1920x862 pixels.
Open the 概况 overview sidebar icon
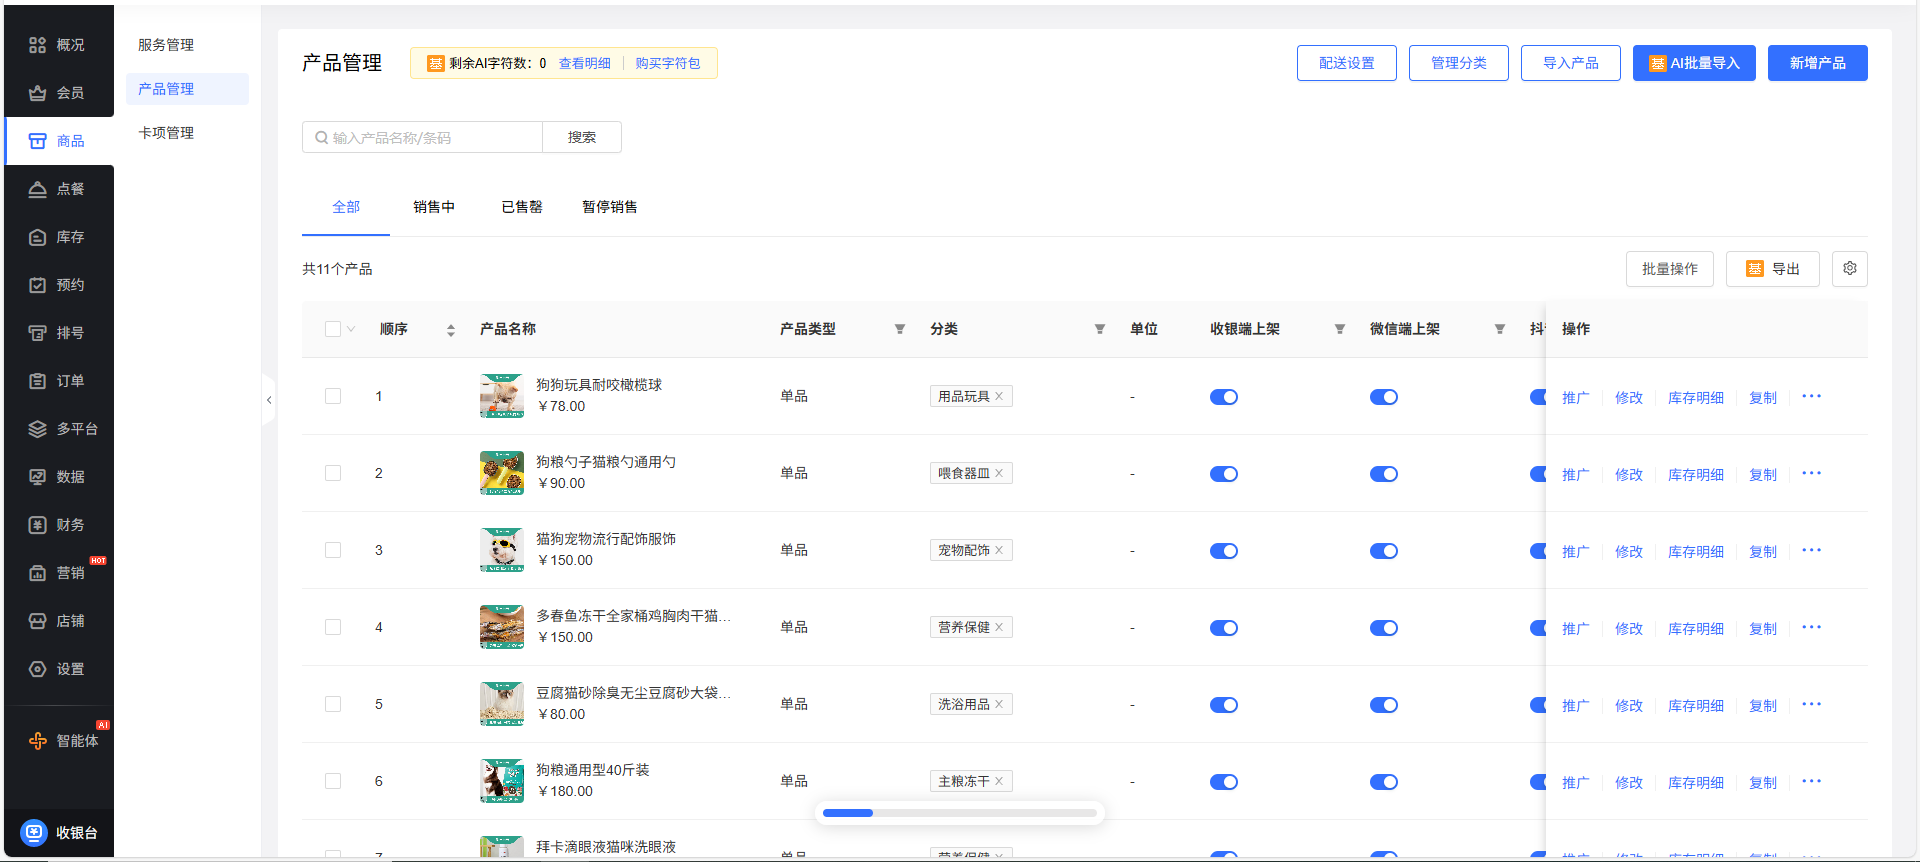point(38,45)
